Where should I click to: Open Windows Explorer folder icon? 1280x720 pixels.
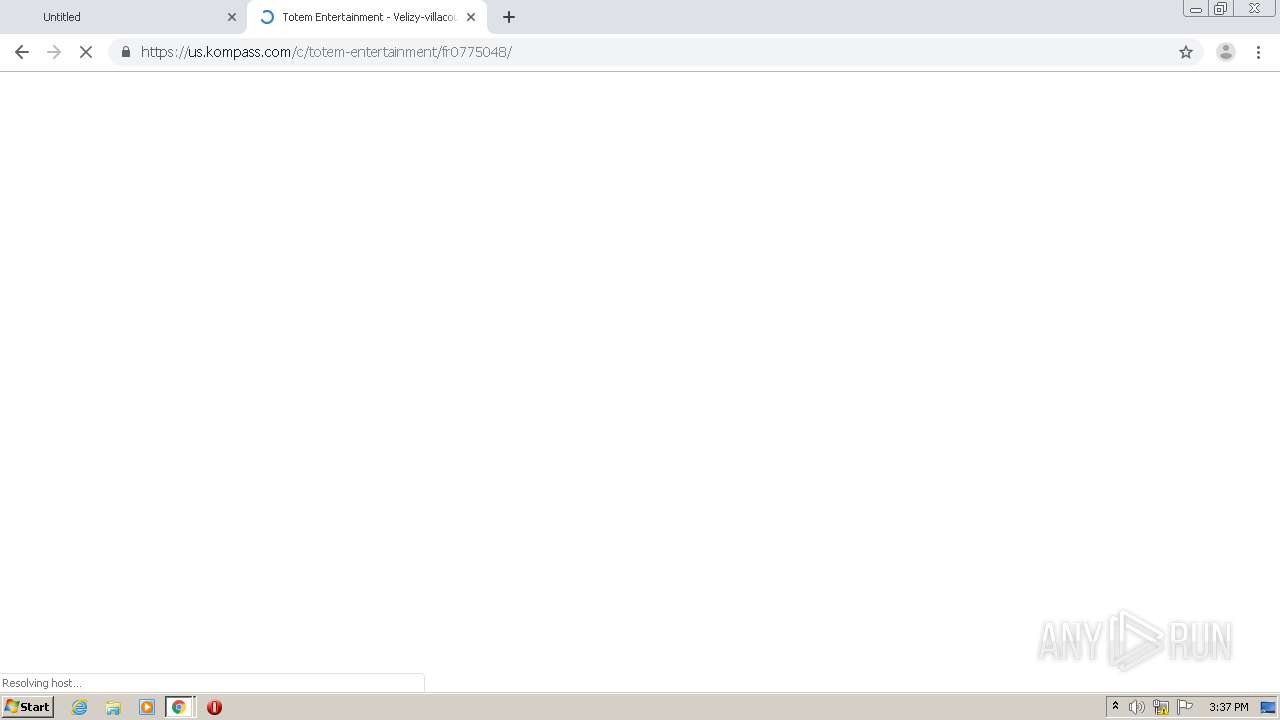pyautogui.click(x=113, y=707)
